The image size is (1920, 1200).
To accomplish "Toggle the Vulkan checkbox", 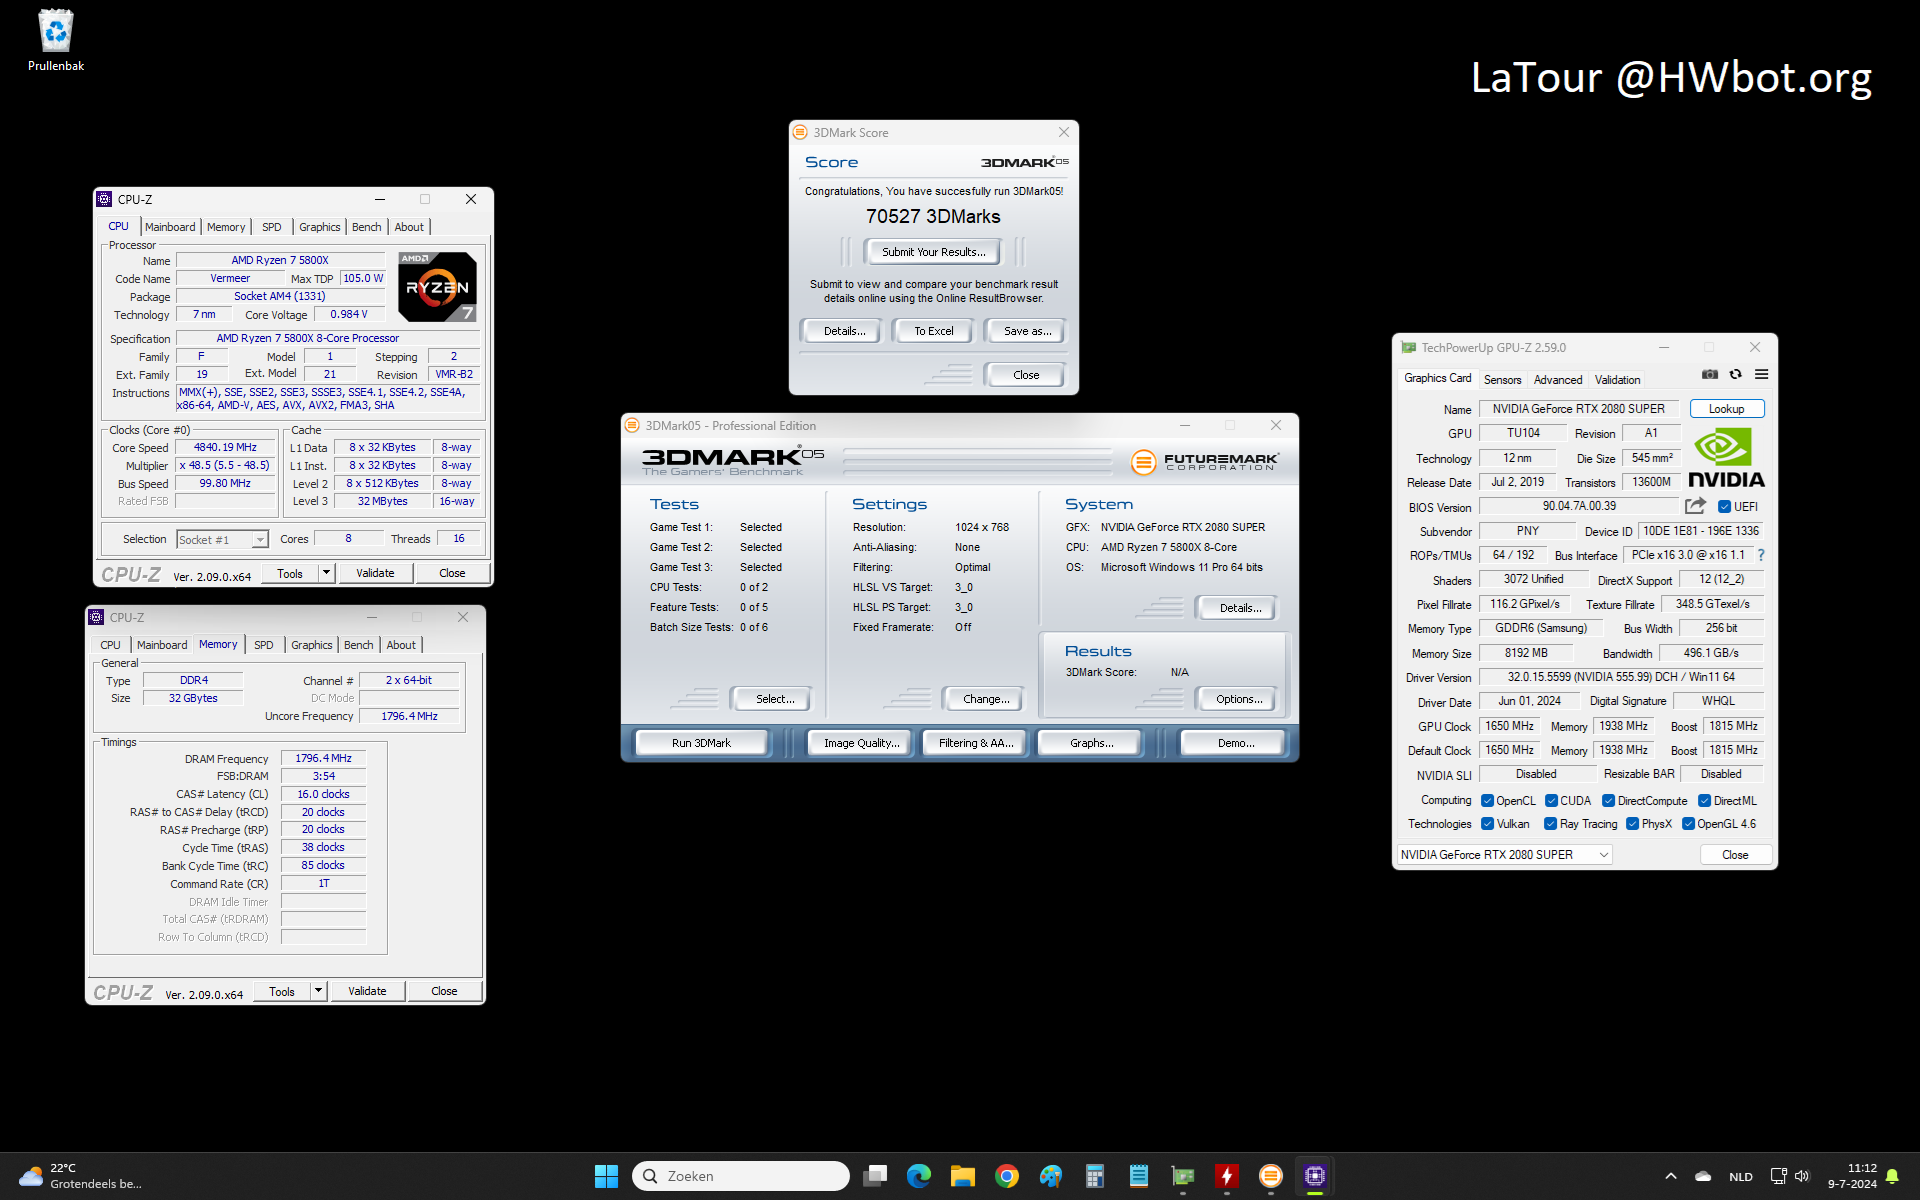I will (1487, 824).
